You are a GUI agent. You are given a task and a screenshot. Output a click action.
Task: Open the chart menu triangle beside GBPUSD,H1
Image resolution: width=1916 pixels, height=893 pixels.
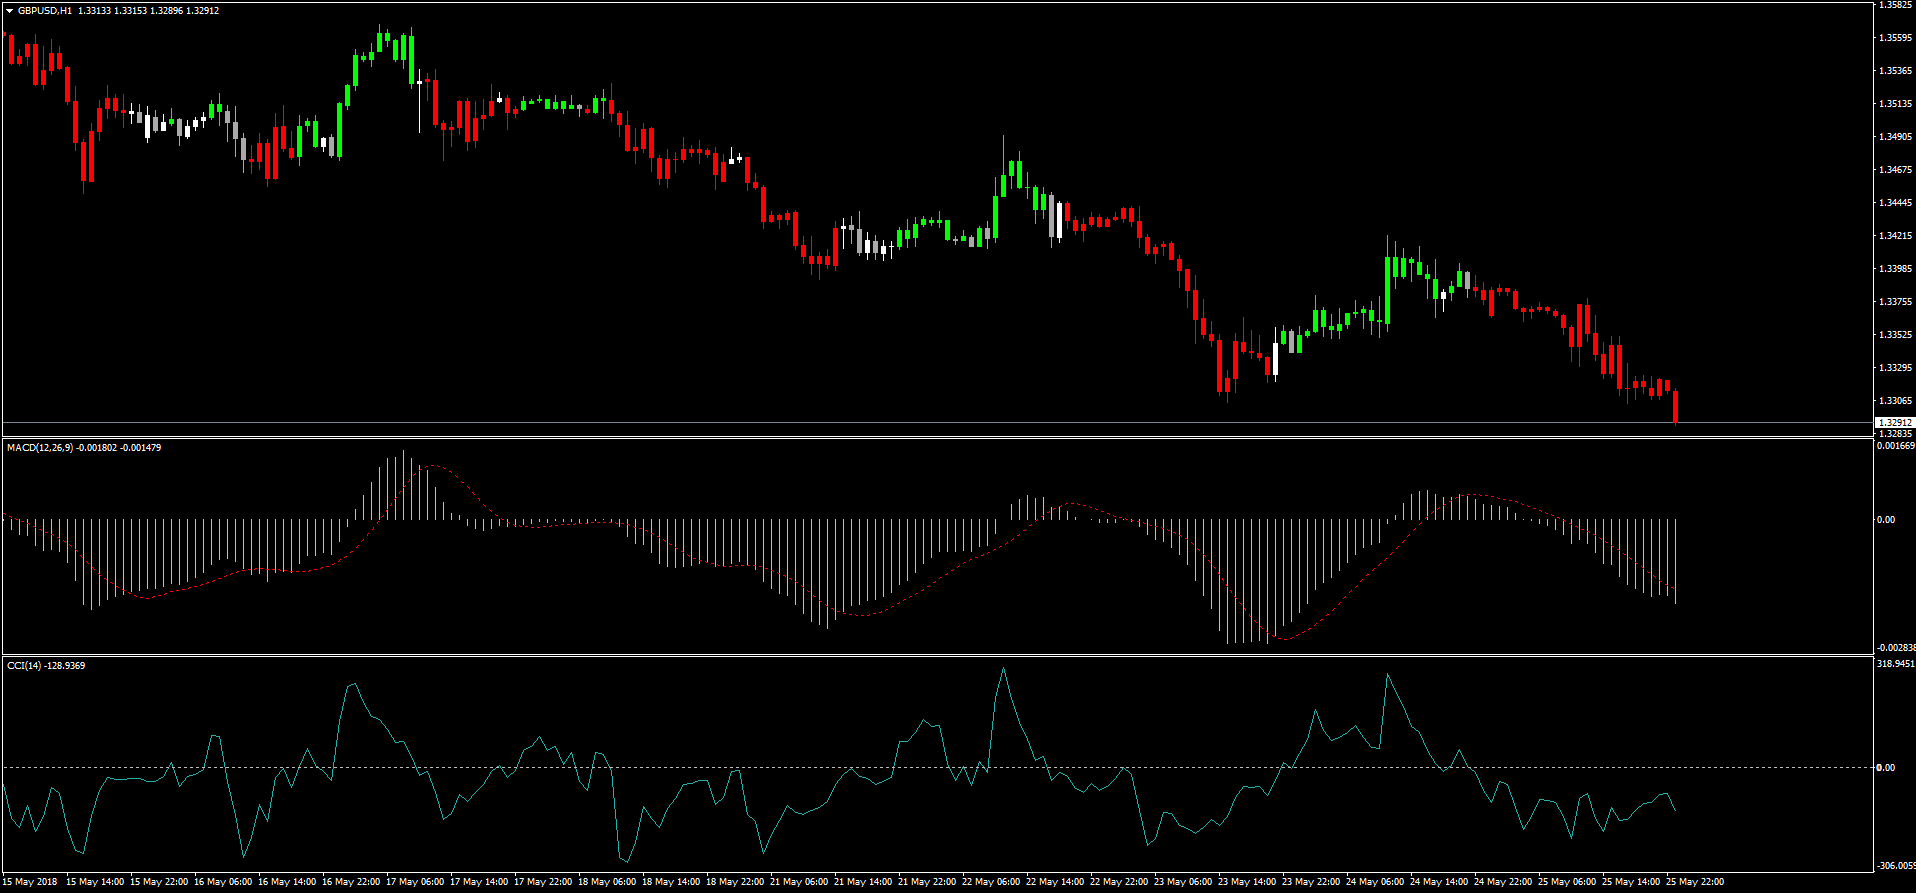[10, 11]
